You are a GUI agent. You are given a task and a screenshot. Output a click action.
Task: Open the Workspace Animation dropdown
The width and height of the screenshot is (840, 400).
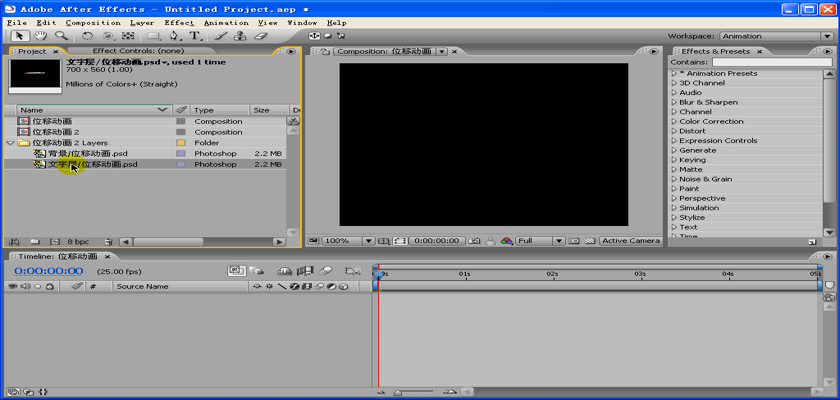click(x=776, y=36)
